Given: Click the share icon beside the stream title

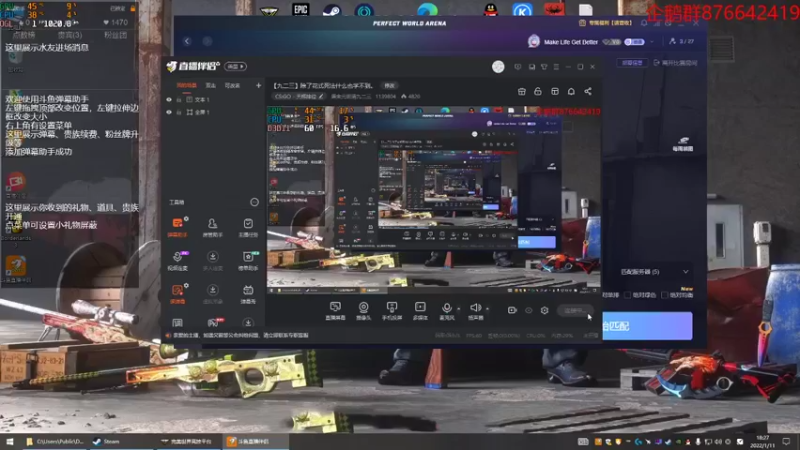Looking at the screenshot, I should click(x=588, y=91).
